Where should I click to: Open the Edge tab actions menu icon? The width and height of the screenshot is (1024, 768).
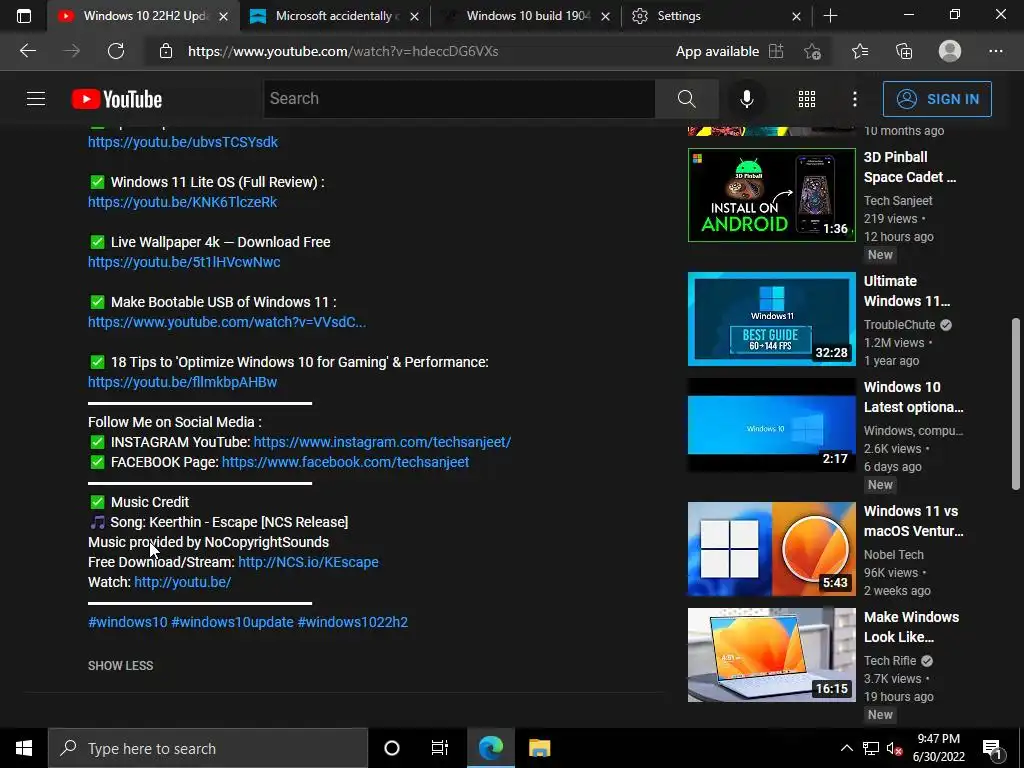pos(24,16)
